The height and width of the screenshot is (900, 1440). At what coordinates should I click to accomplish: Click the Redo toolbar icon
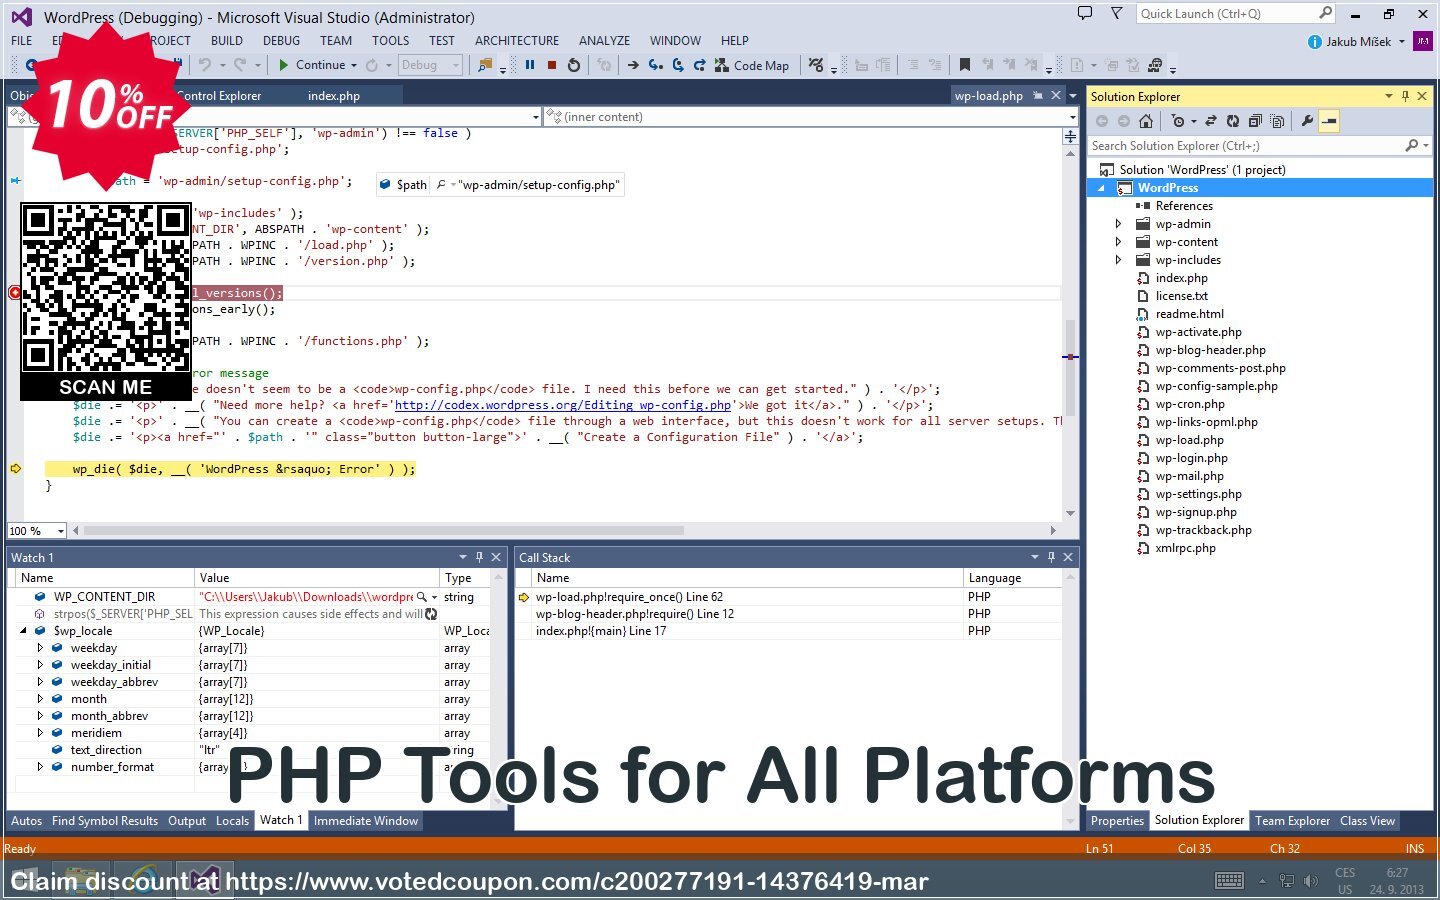(240, 65)
